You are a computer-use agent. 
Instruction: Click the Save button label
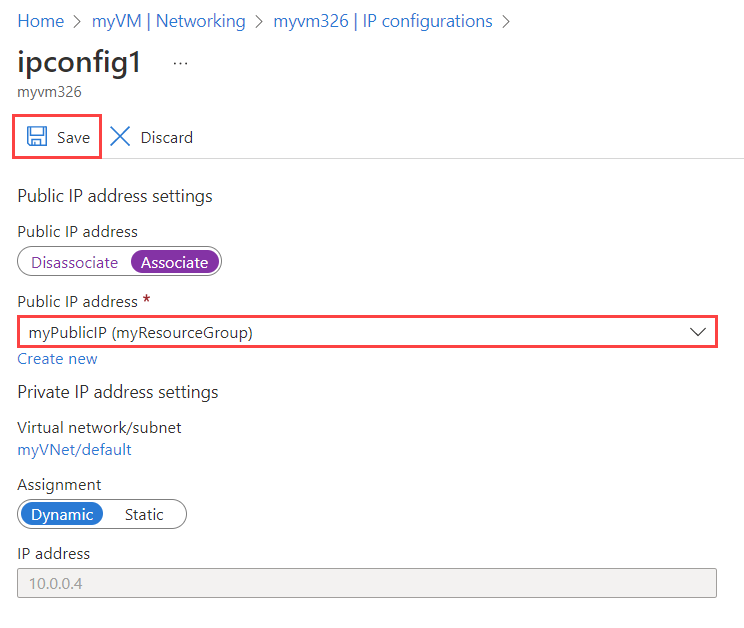[x=74, y=138]
